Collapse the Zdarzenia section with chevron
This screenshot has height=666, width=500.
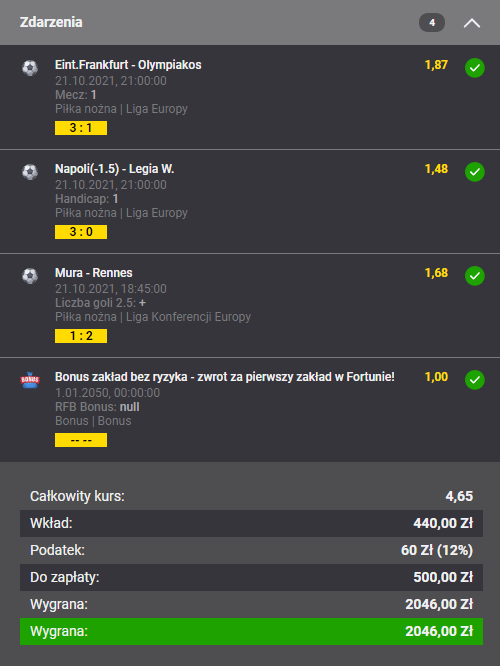point(472,23)
